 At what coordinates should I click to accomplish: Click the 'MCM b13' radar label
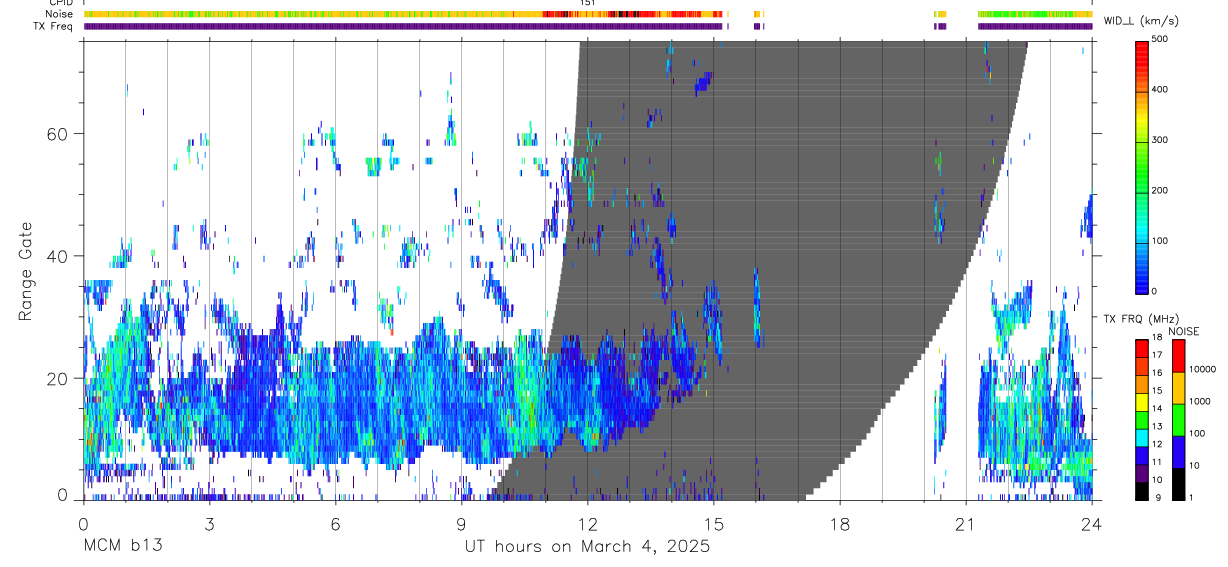tap(122, 546)
